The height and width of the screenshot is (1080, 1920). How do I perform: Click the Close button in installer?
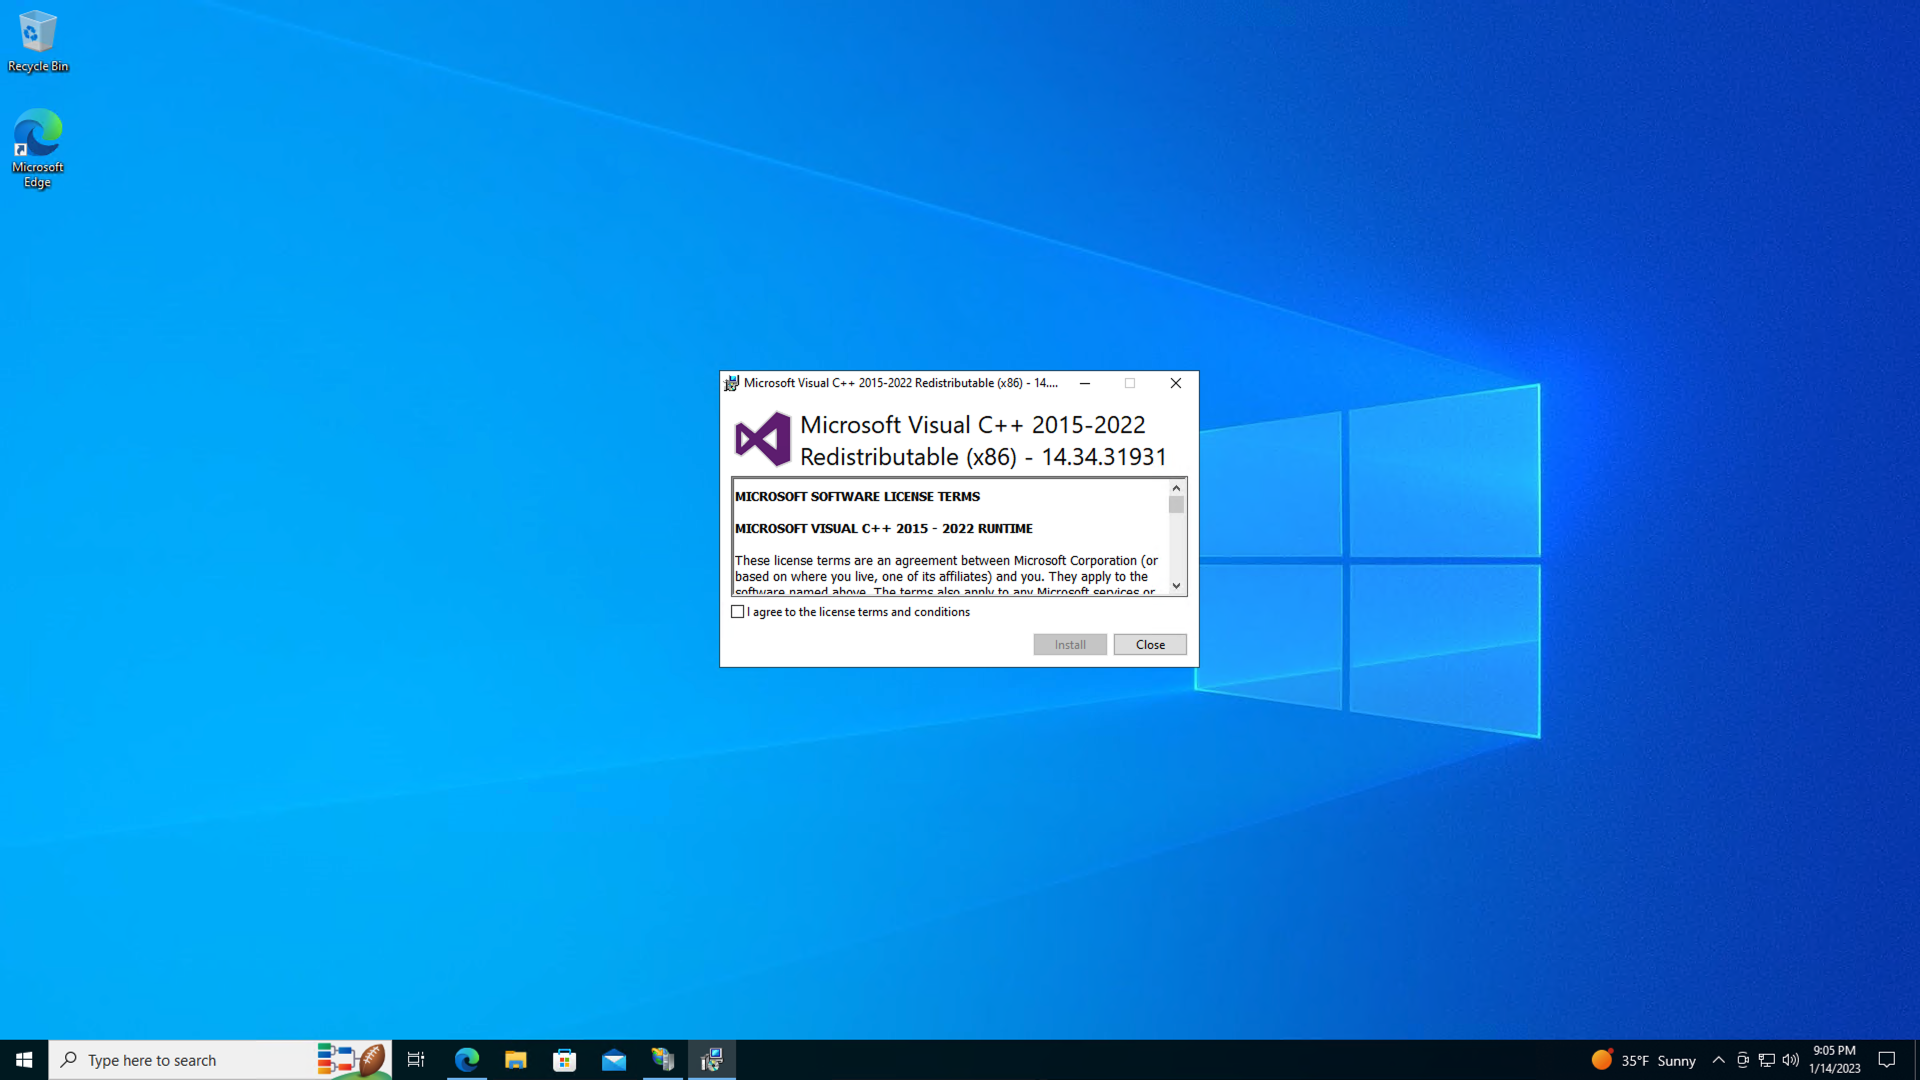point(1150,645)
